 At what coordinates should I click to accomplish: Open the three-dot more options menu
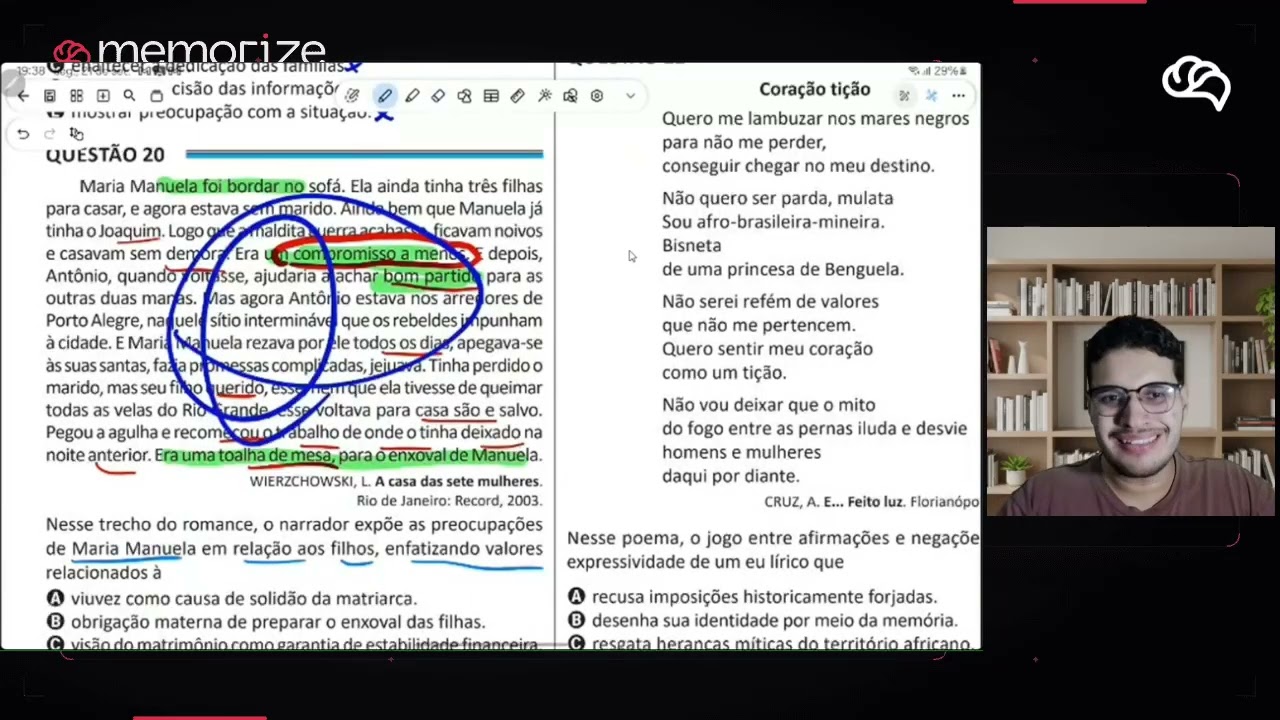tap(958, 96)
